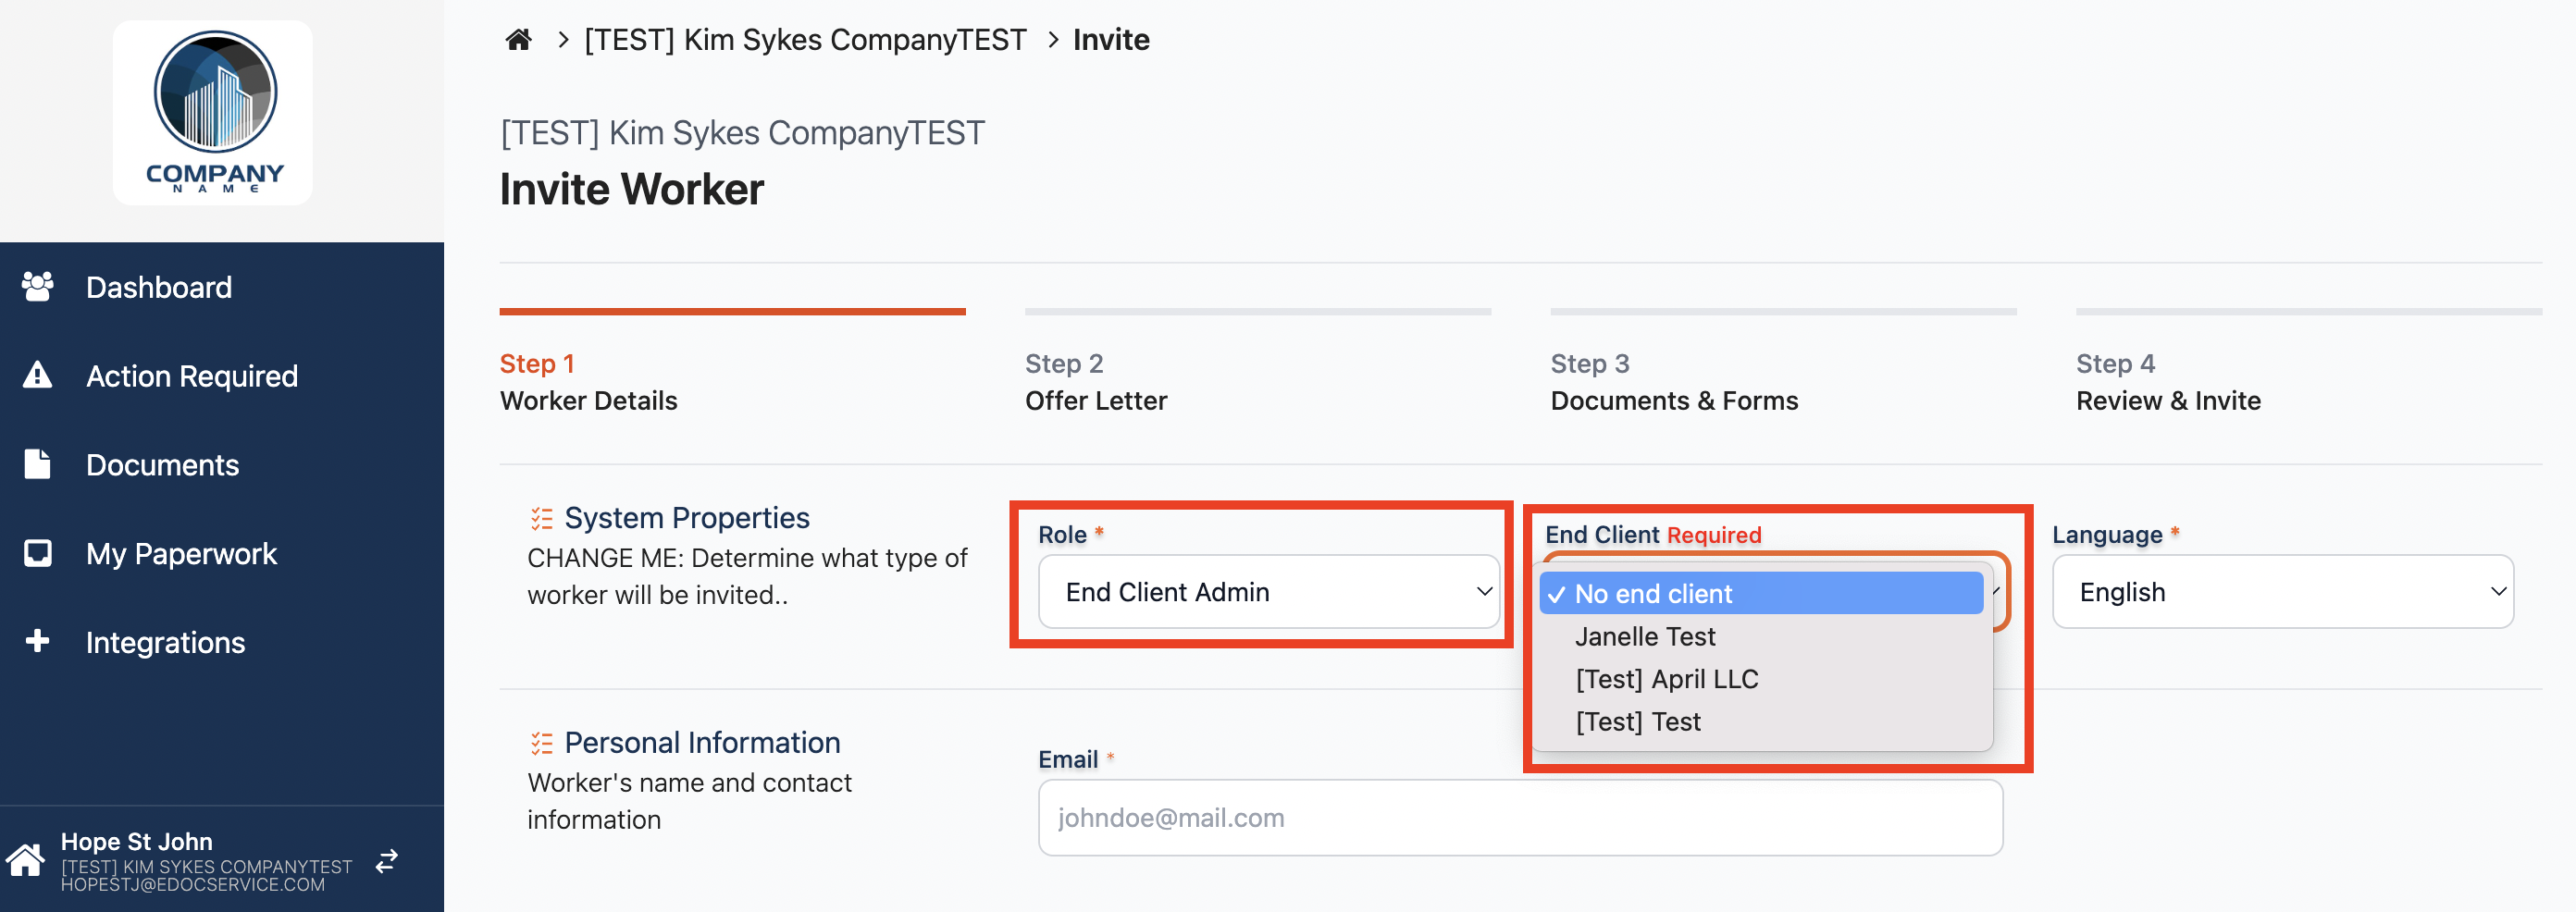Click the switch account arrows icon

point(387,861)
